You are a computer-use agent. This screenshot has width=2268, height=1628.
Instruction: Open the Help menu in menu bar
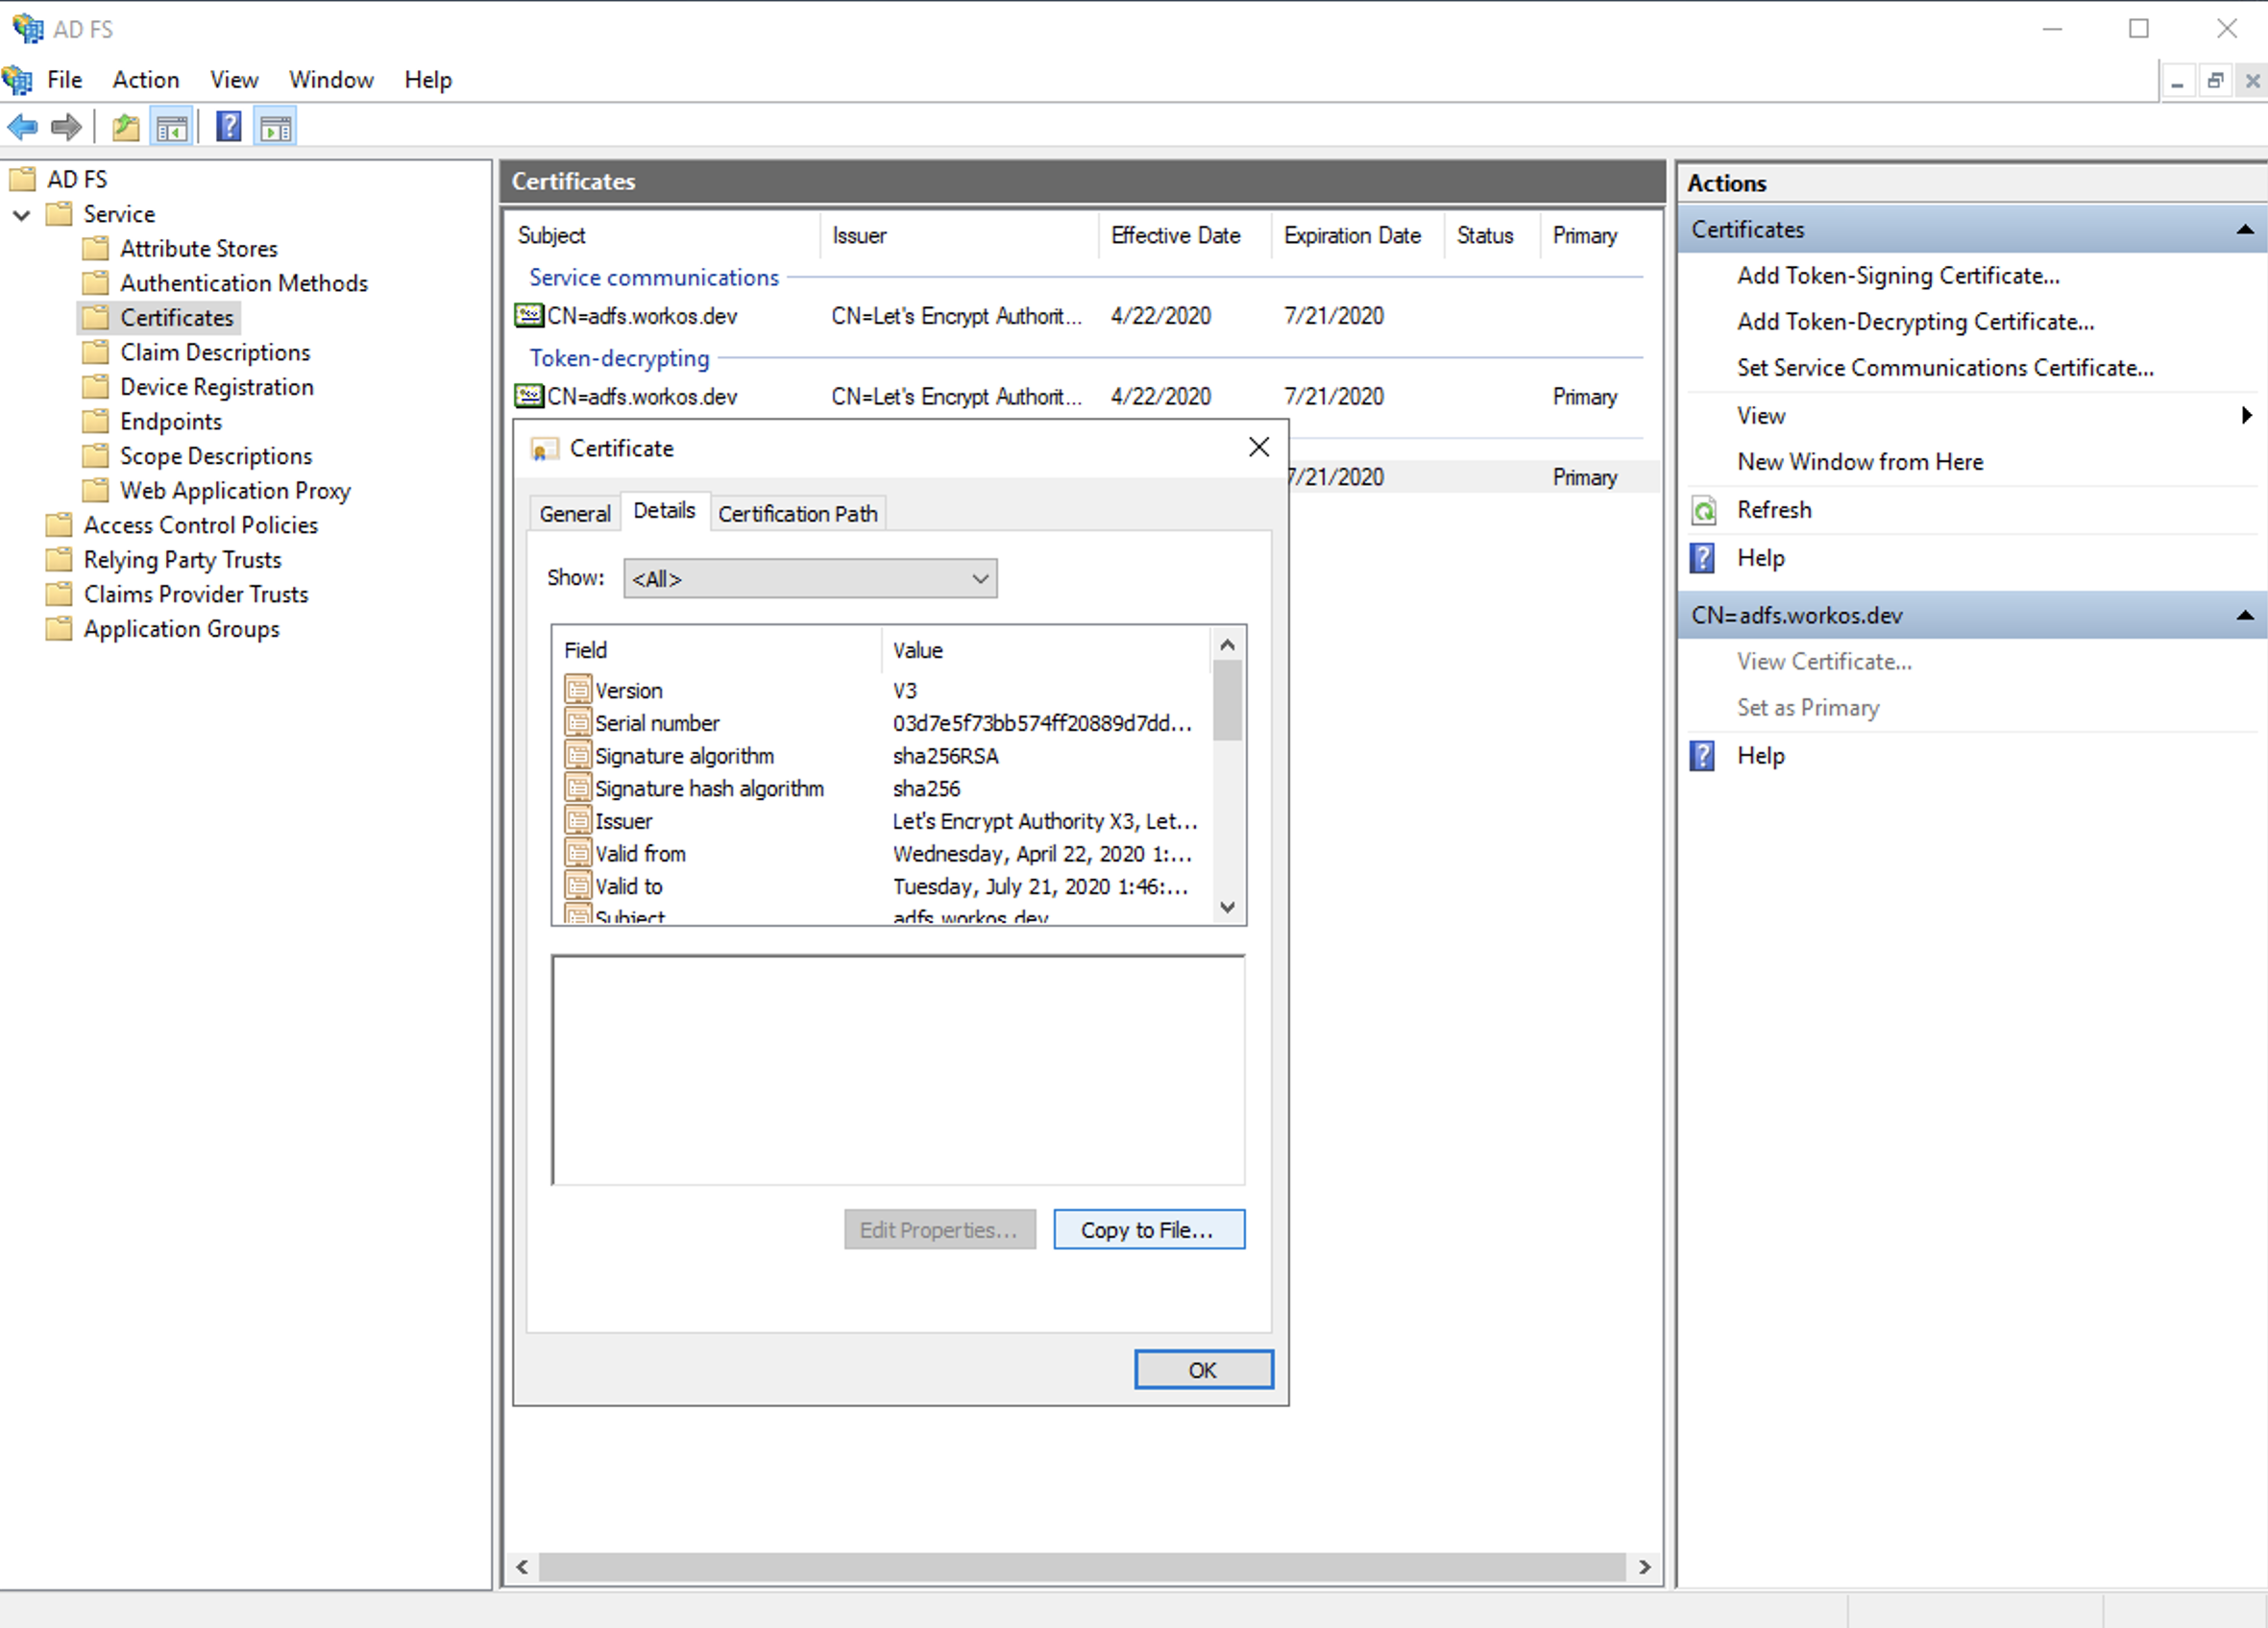pyautogui.click(x=428, y=80)
